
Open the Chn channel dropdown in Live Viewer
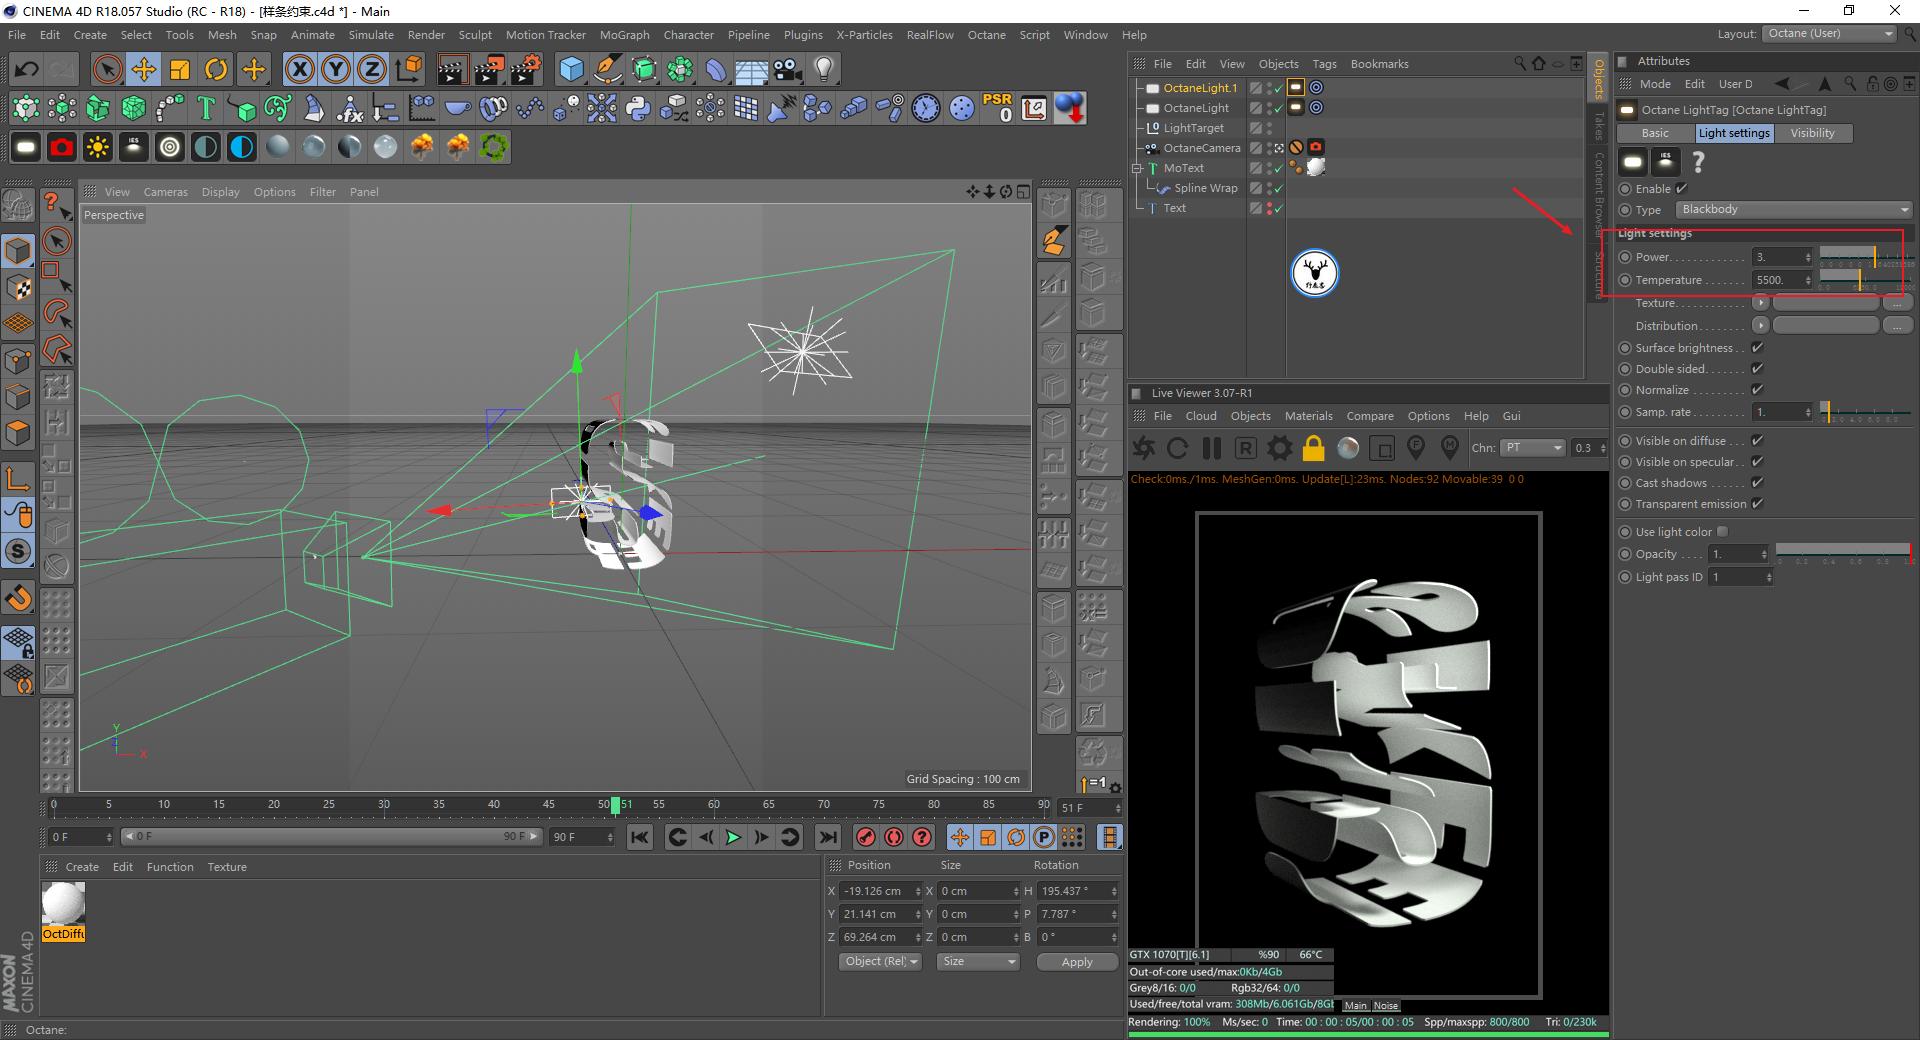click(1533, 448)
